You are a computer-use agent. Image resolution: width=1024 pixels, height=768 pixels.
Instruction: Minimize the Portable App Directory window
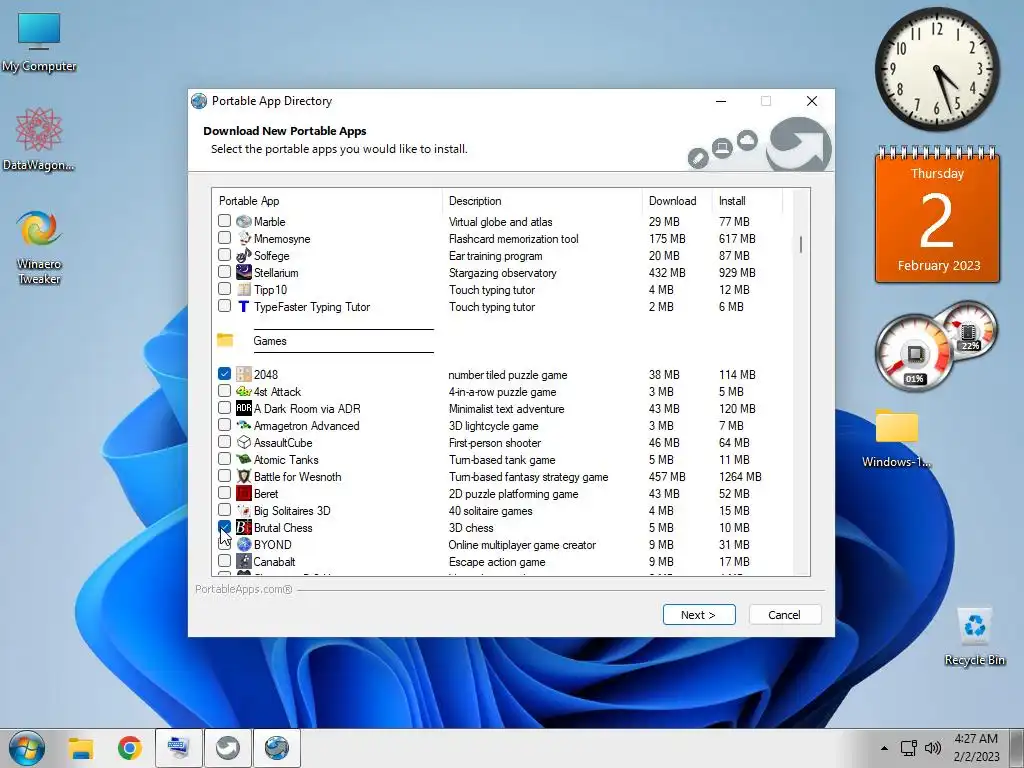[x=721, y=101]
